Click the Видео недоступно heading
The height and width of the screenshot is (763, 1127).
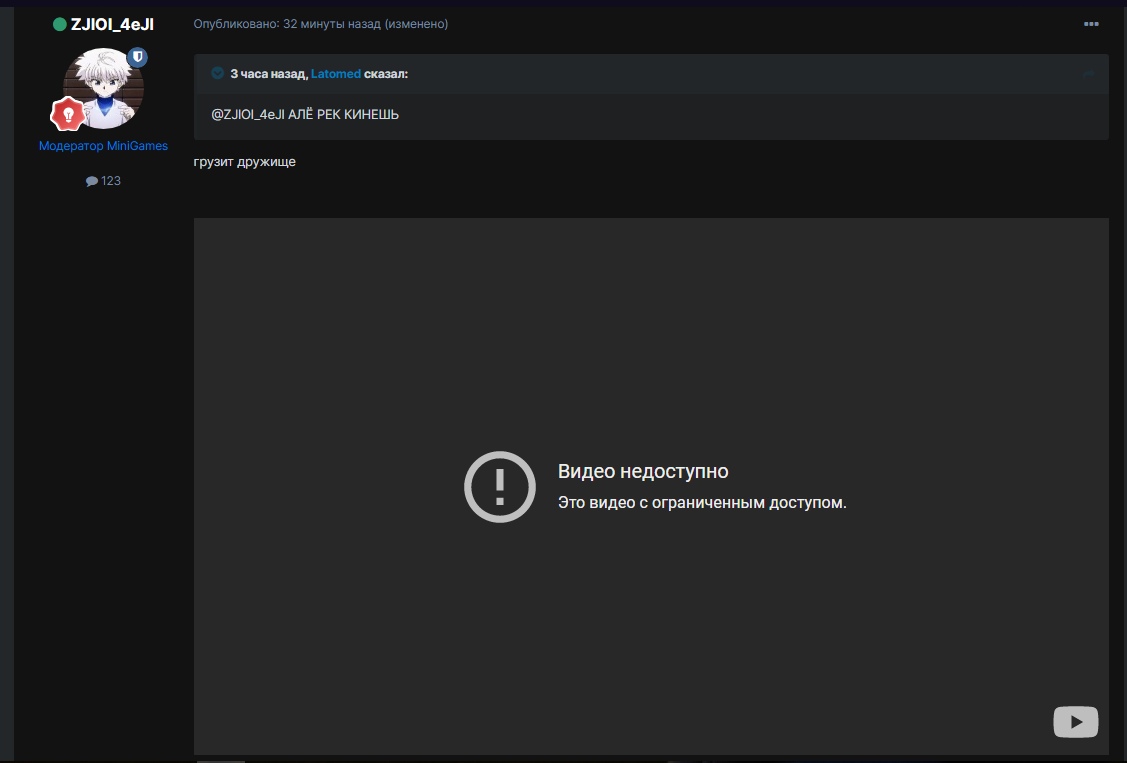[643, 471]
